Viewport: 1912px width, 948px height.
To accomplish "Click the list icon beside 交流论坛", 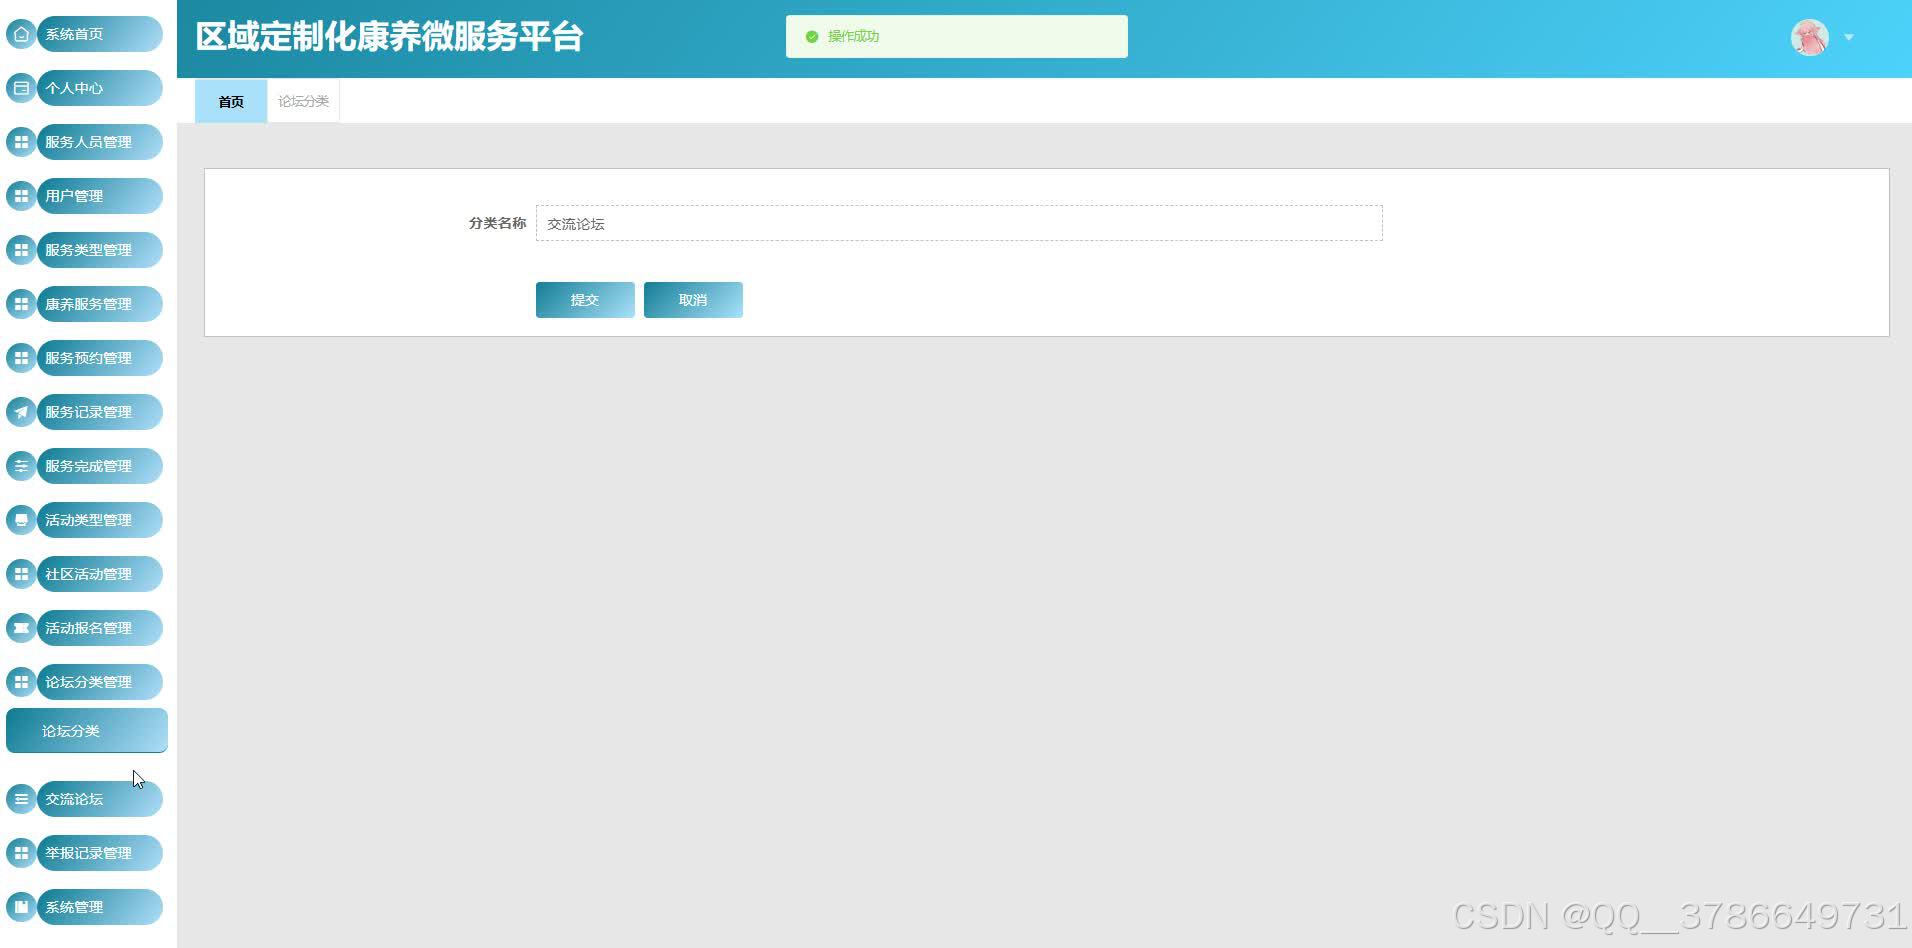I will coord(21,799).
